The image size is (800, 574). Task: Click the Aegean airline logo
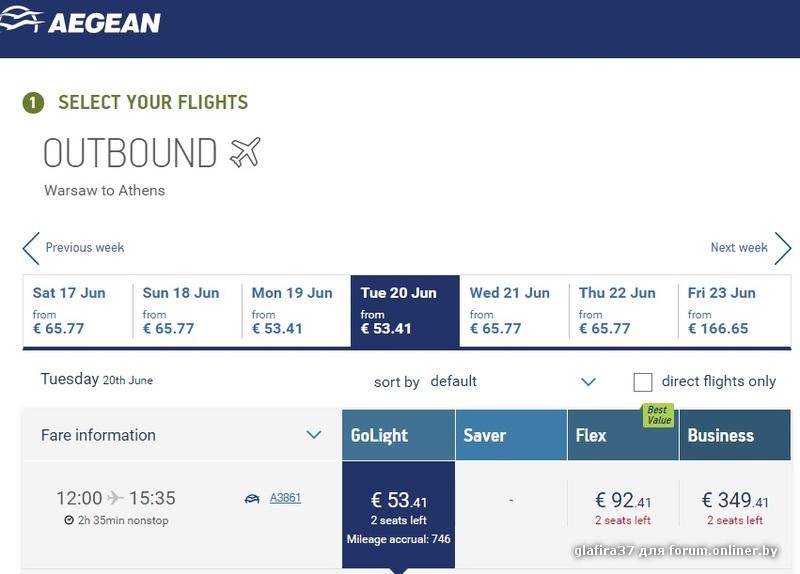(x=82, y=21)
